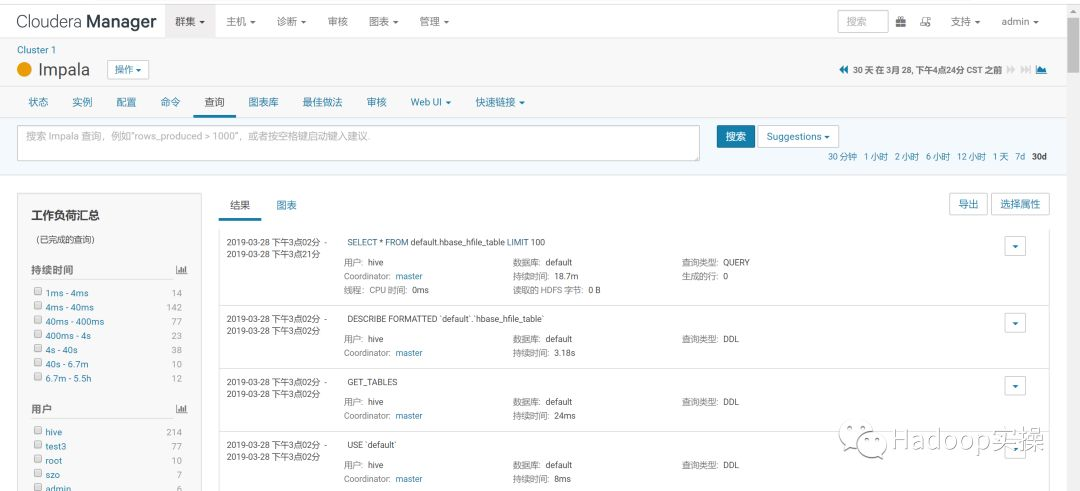Focus the Impala query search text area

[358, 143]
